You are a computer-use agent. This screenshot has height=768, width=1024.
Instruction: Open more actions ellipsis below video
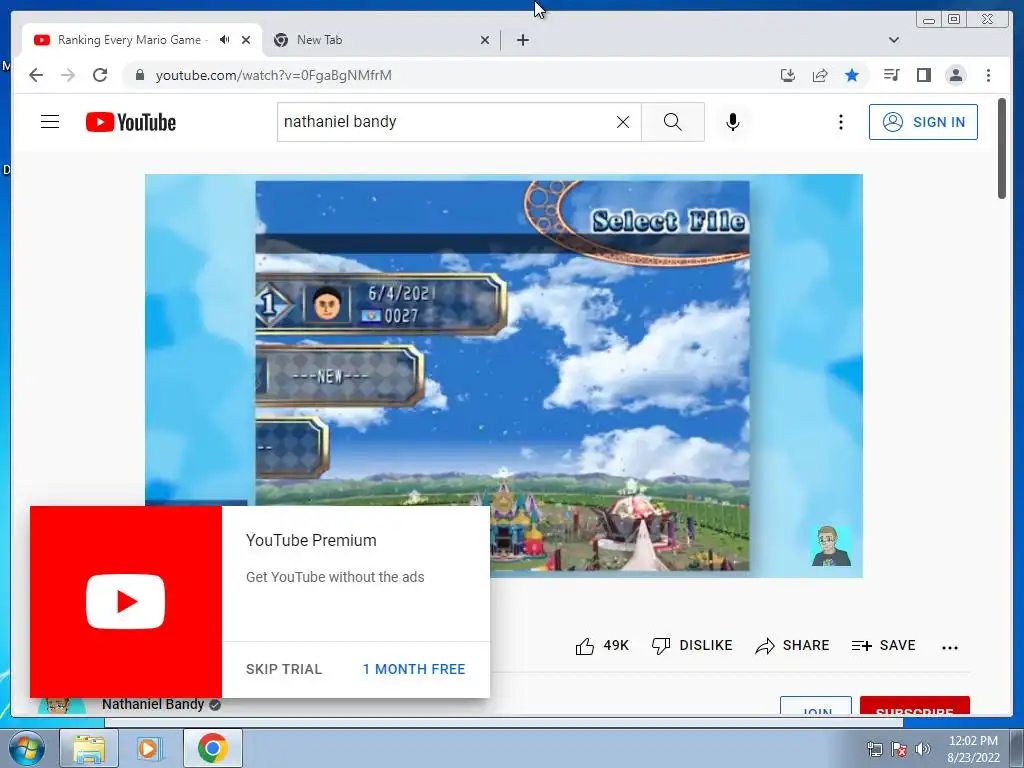(950, 647)
